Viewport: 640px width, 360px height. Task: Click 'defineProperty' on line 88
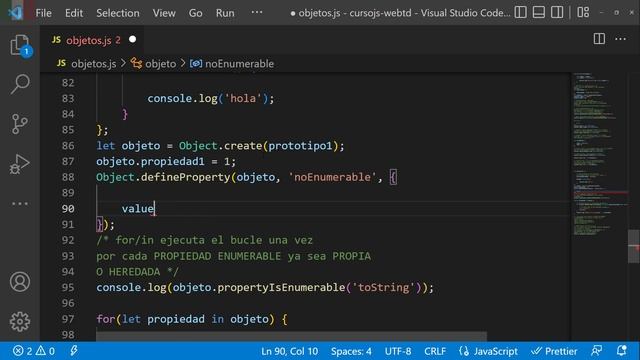click(185, 177)
